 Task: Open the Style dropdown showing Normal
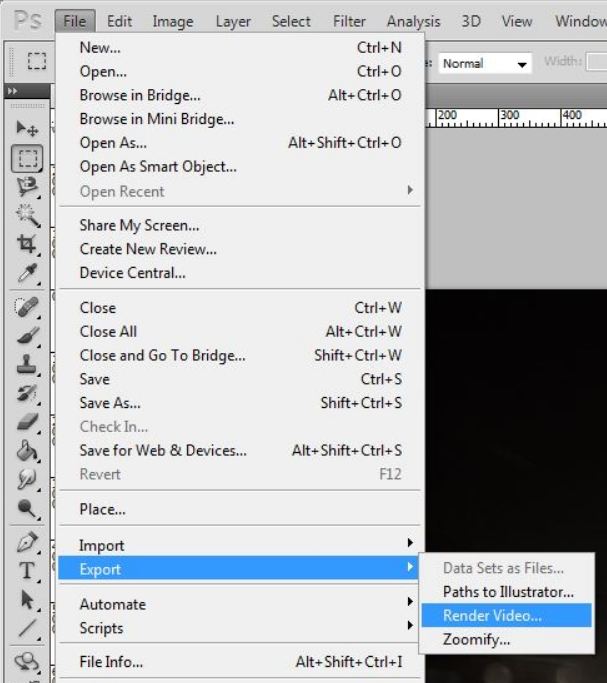tap(485, 64)
